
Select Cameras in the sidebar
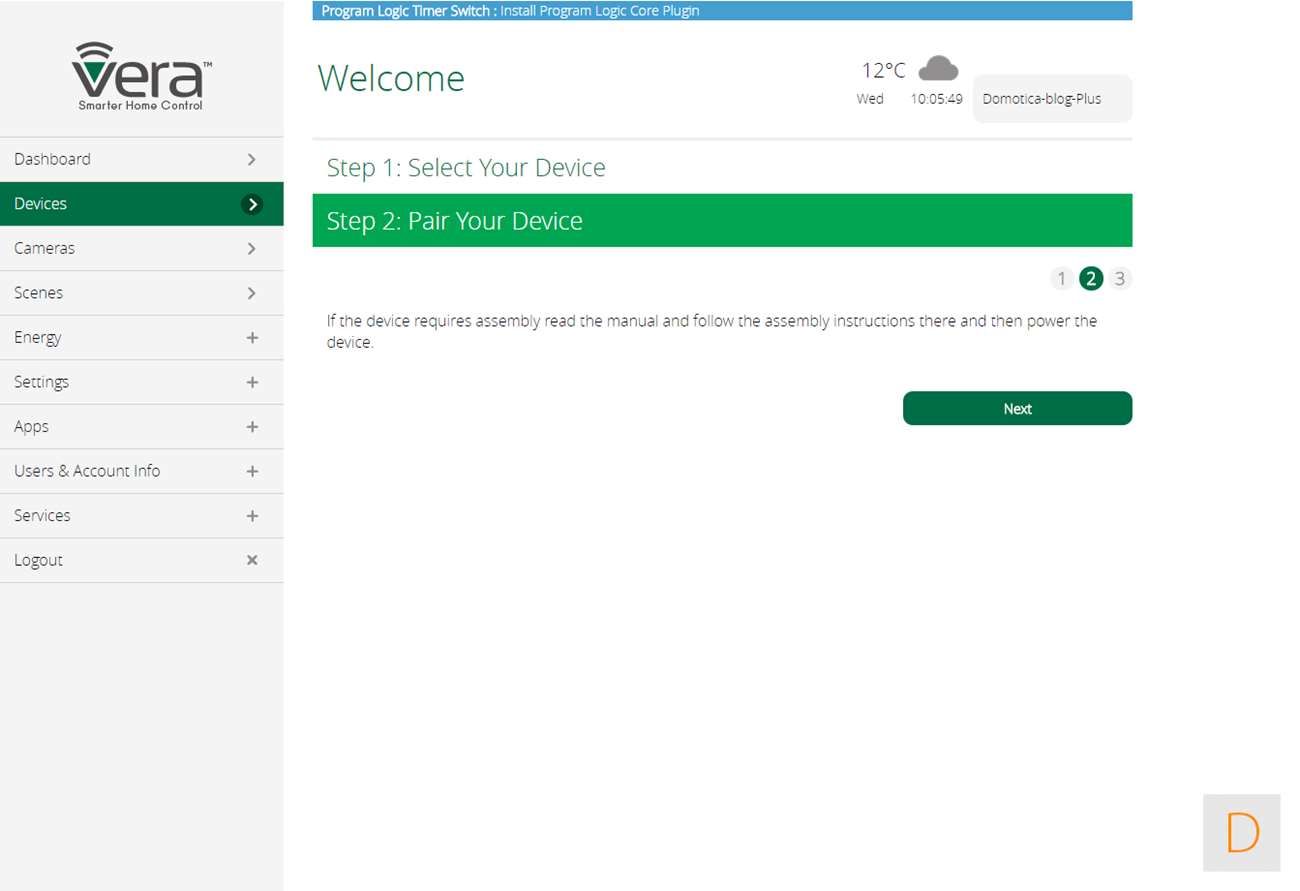(x=44, y=248)
